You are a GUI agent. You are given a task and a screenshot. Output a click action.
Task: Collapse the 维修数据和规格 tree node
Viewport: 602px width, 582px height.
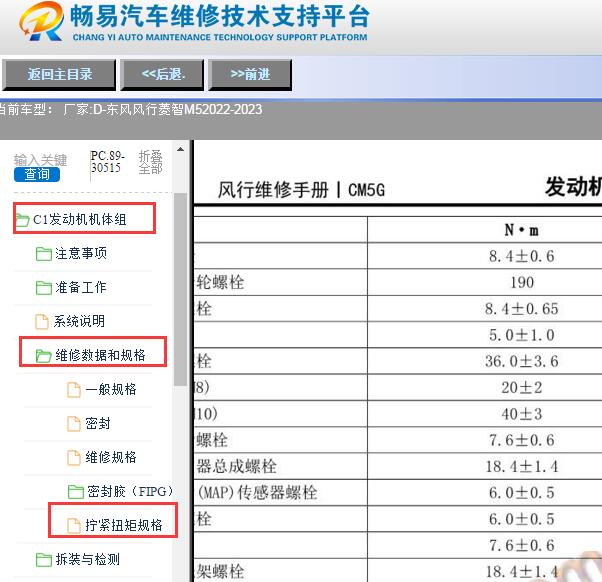coord(100,355)
